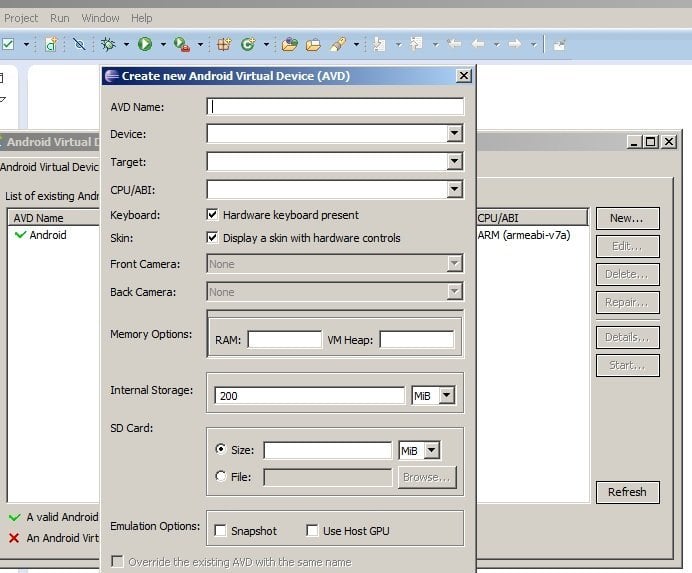Click the Open Task folder icon
This screenshot has height=573, width=692.
pos(313,45)
